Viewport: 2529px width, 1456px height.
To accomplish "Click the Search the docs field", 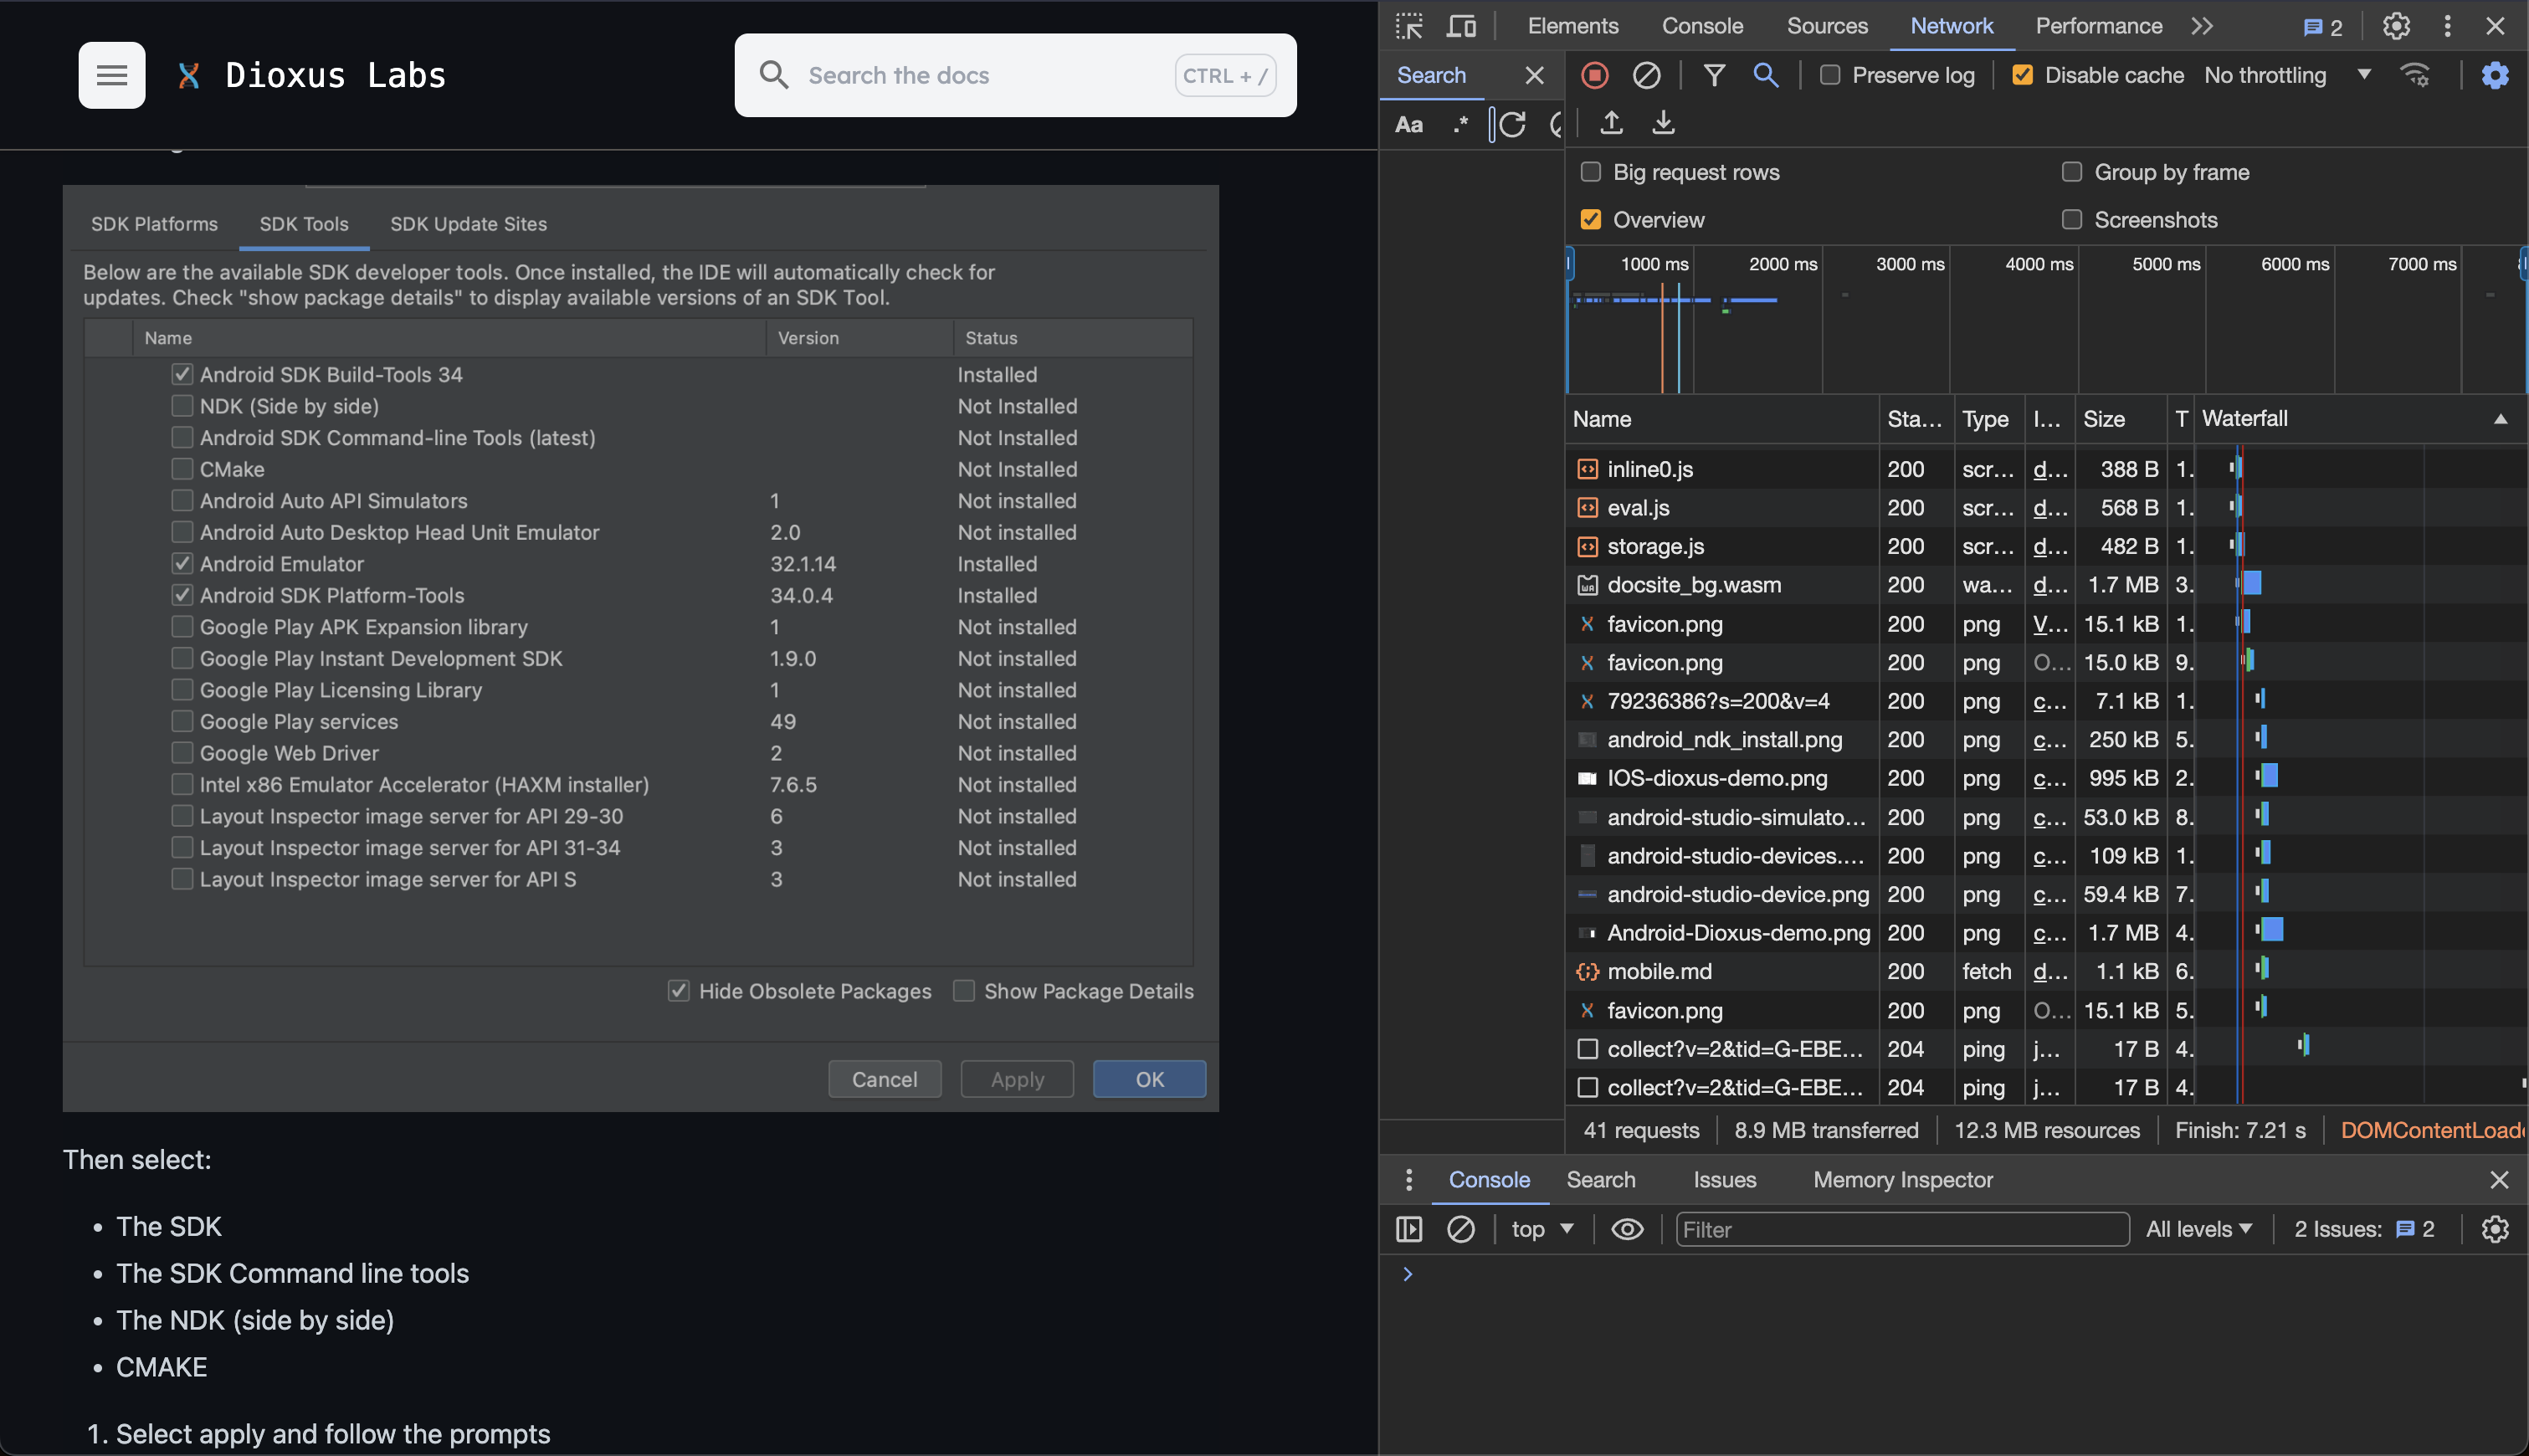I will coord(1015,75).
